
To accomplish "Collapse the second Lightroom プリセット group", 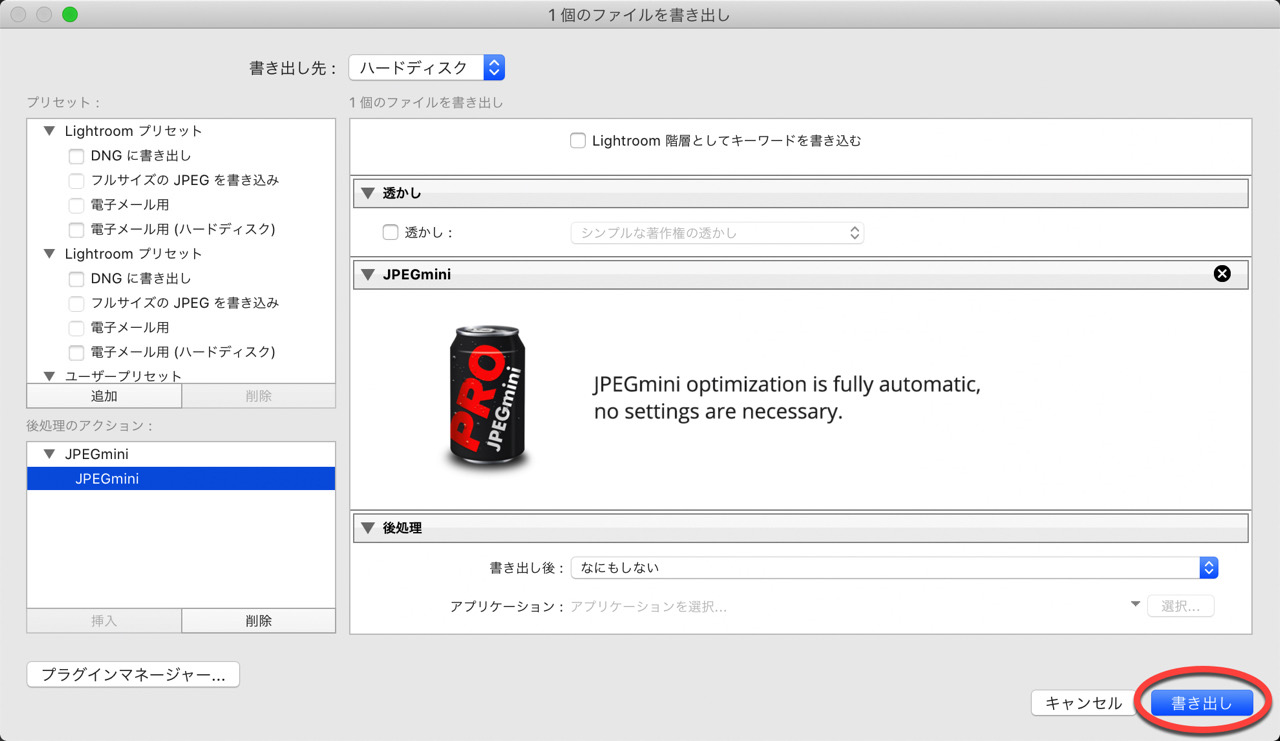I will click(49, 254).
